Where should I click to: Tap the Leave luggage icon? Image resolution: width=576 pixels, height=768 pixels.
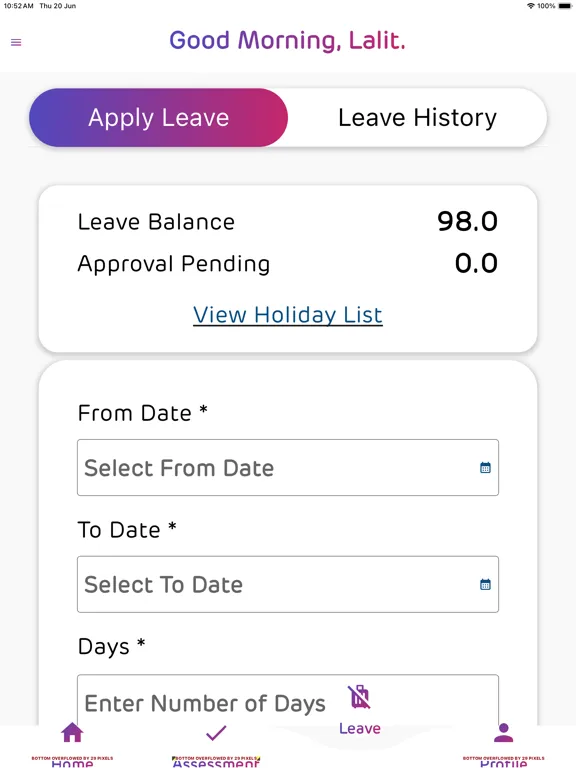pos(360,696)
